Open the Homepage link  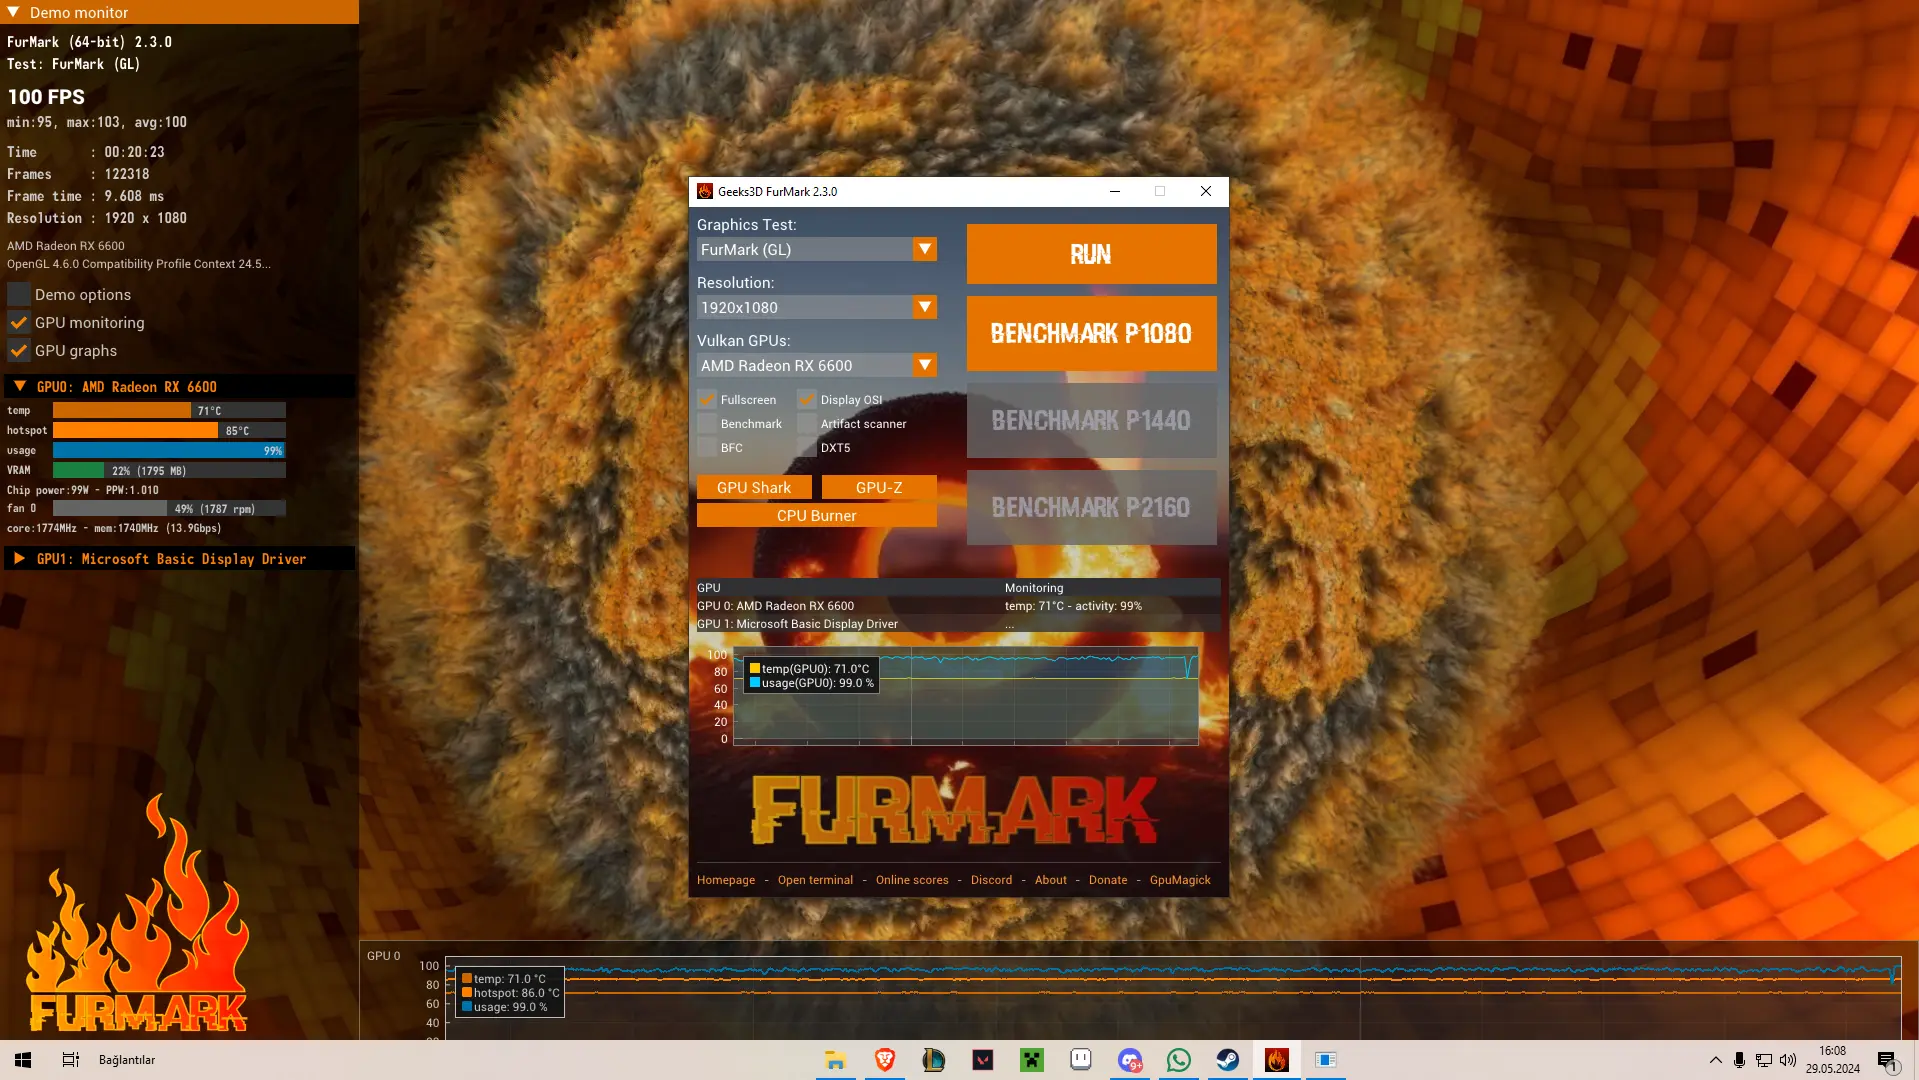726,880
